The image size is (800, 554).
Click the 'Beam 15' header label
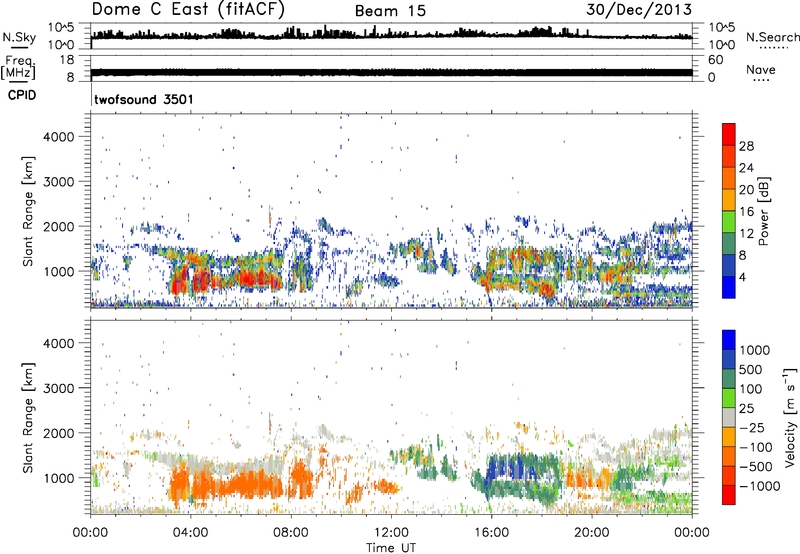click(390, 11)
